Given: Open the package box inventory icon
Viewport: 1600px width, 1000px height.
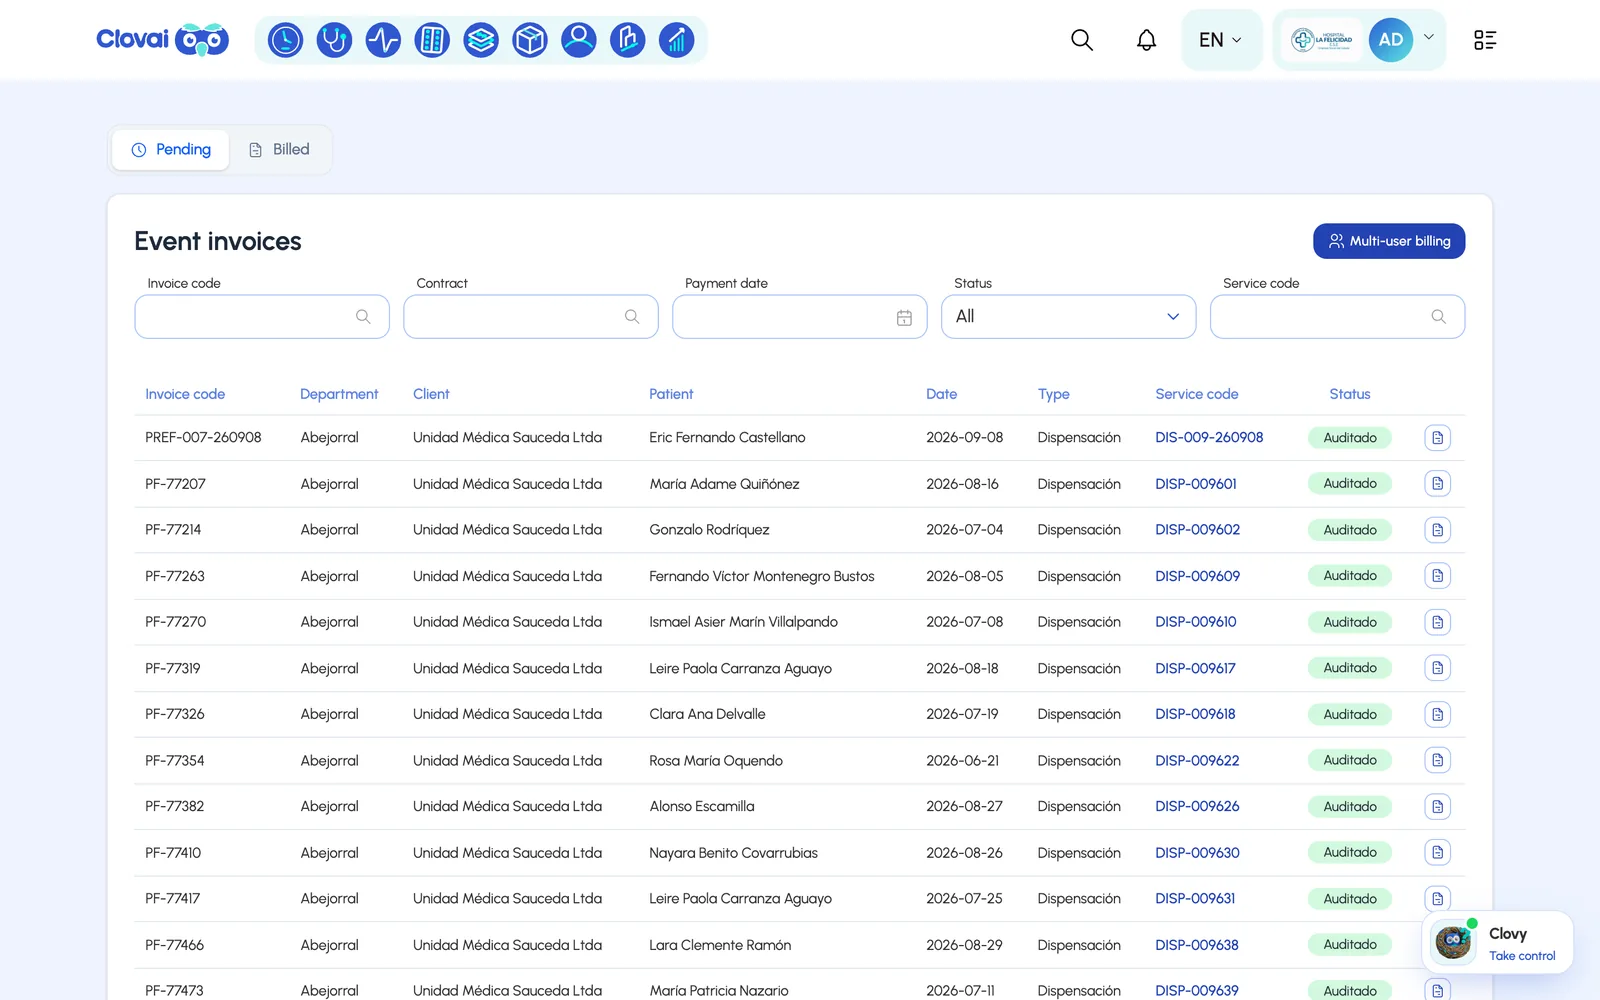Looking at the screenshot, I should 530,40.
